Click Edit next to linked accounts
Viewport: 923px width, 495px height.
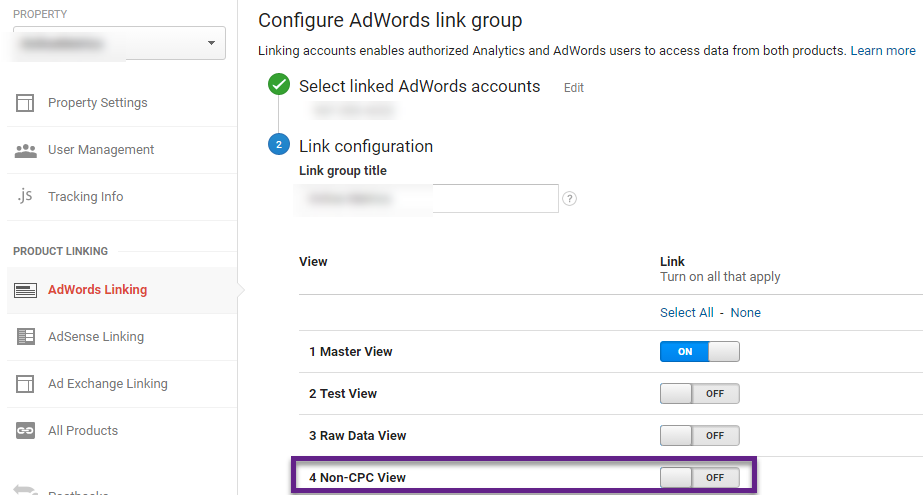[574, 88]
